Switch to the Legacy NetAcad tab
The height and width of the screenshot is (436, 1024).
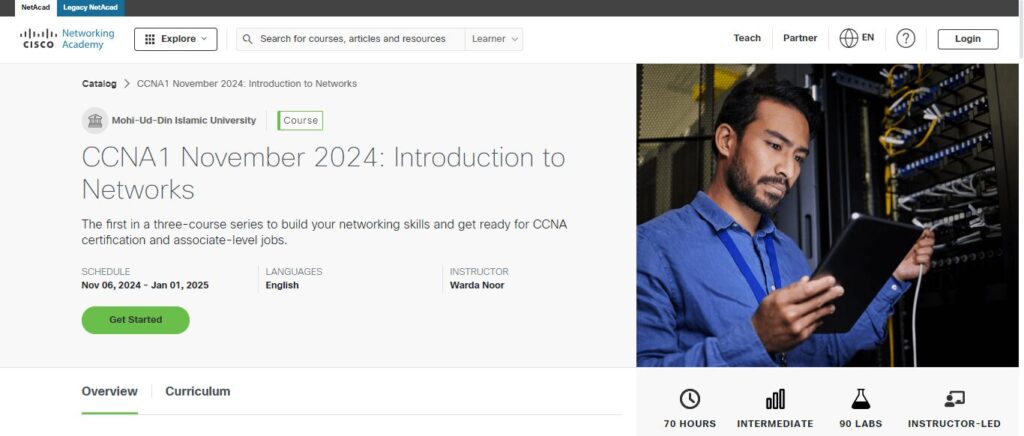point(90,8)
